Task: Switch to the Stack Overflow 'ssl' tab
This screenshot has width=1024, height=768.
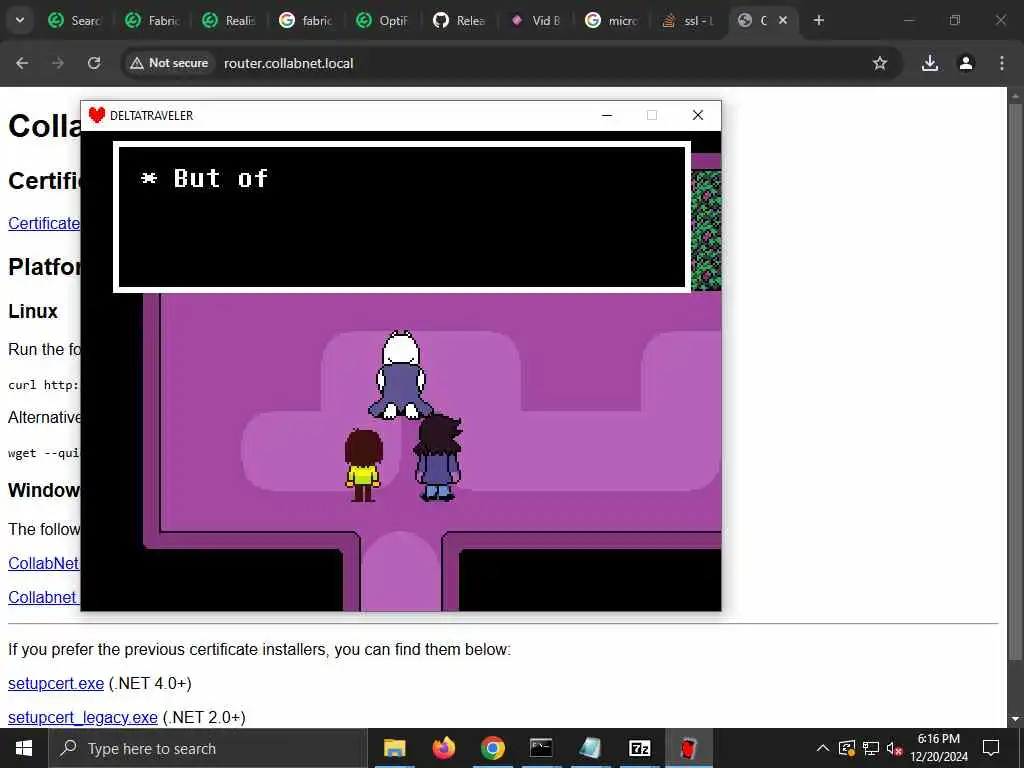Action: tap(688, 21)
